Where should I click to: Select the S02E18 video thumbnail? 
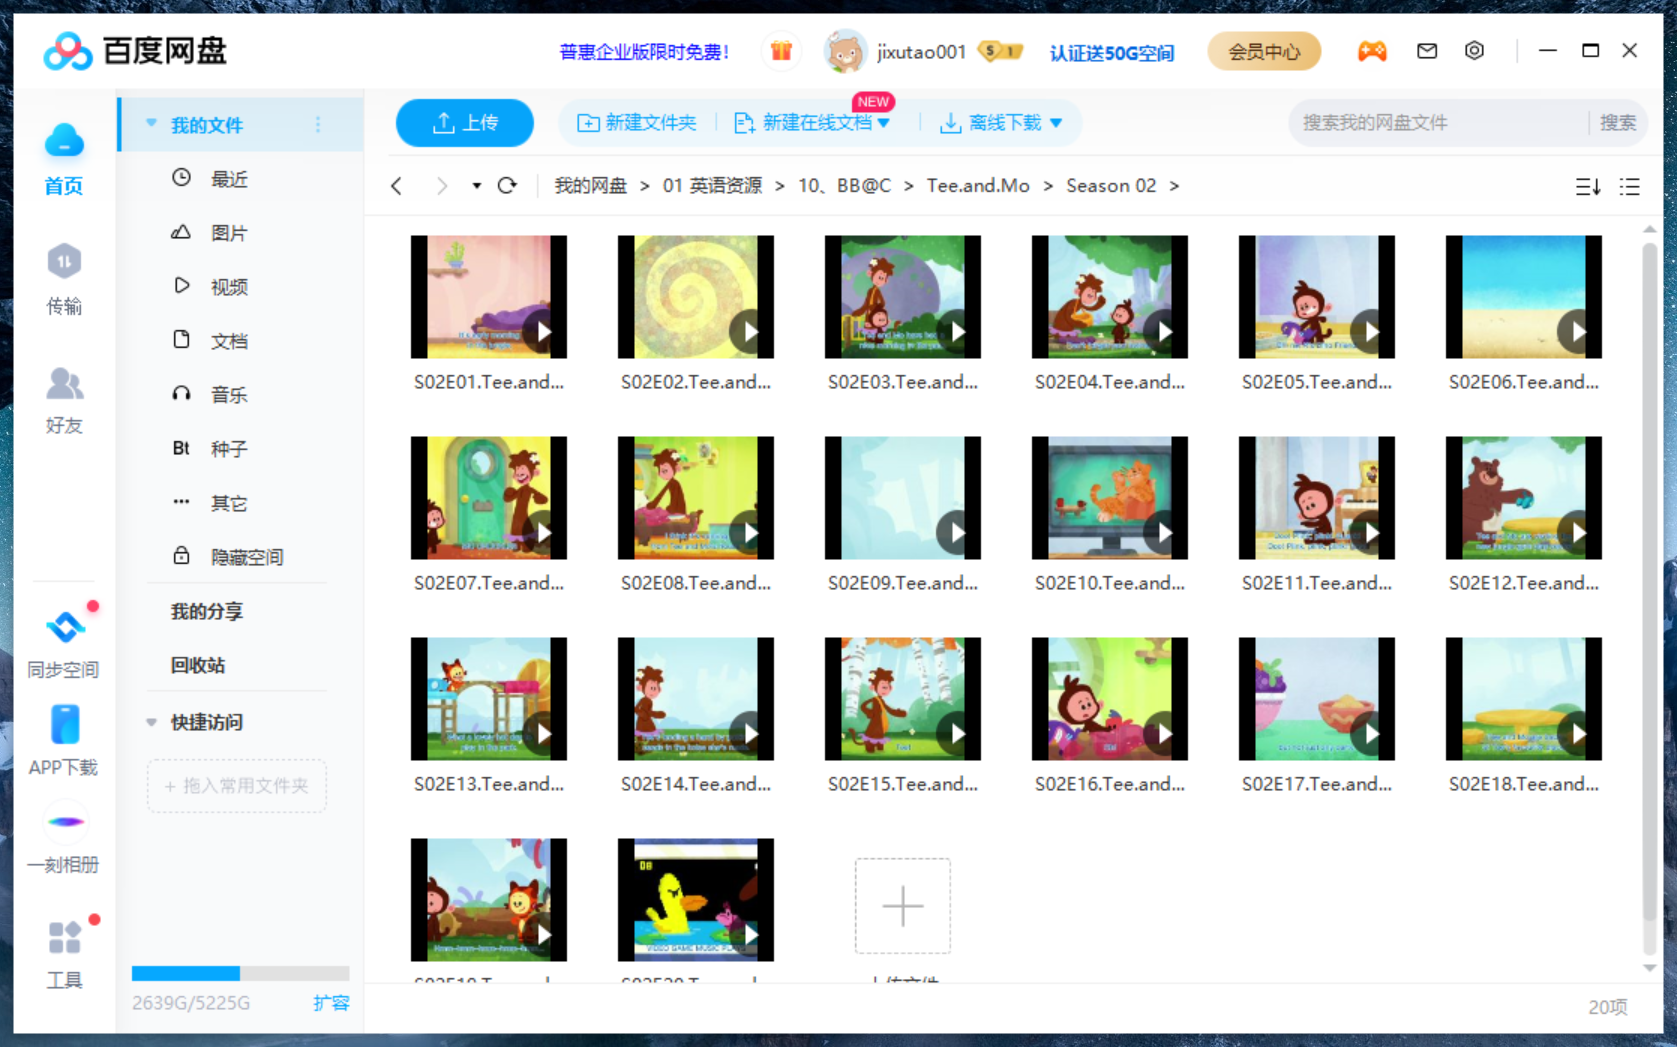tap(1524, 699)
